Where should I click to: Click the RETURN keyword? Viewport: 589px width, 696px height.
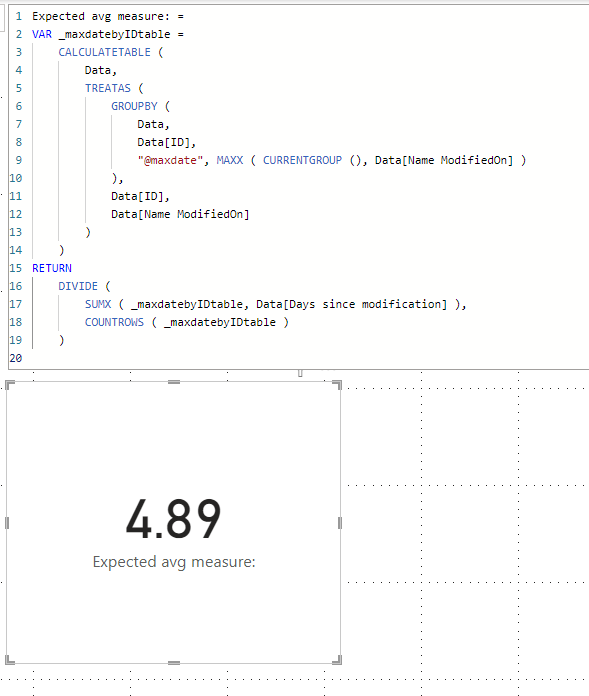click(52, 268)
